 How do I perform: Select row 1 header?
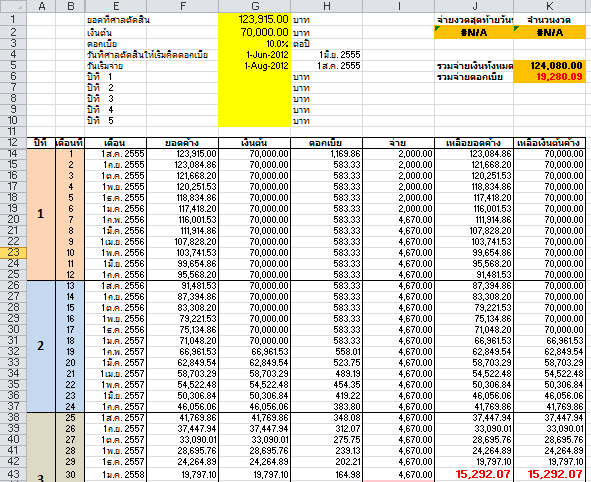(13, 20)
